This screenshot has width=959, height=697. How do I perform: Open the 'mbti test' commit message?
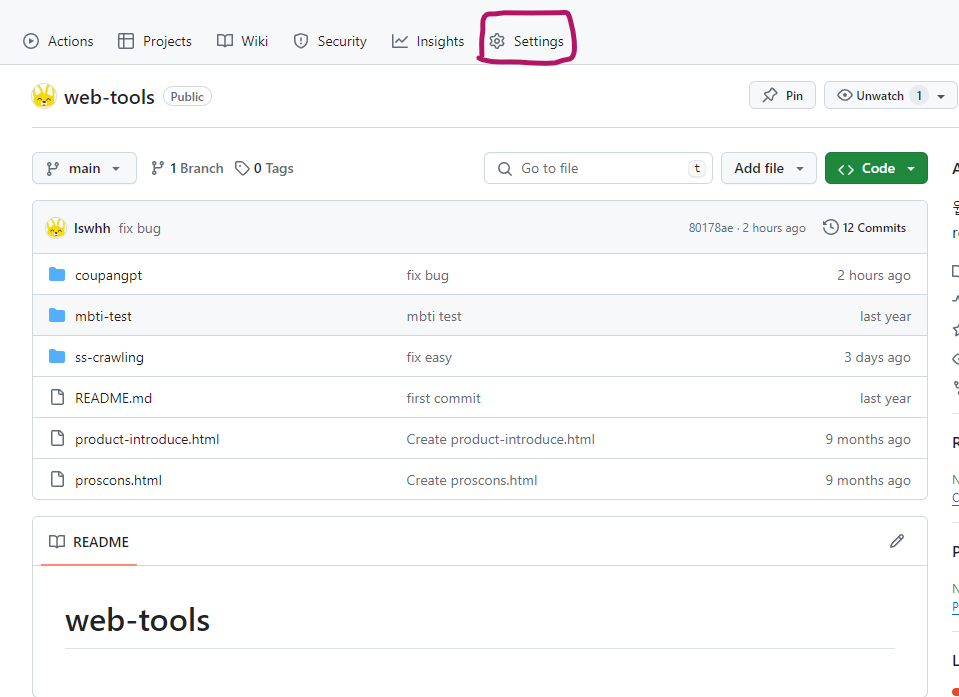[x=434, y=316]
